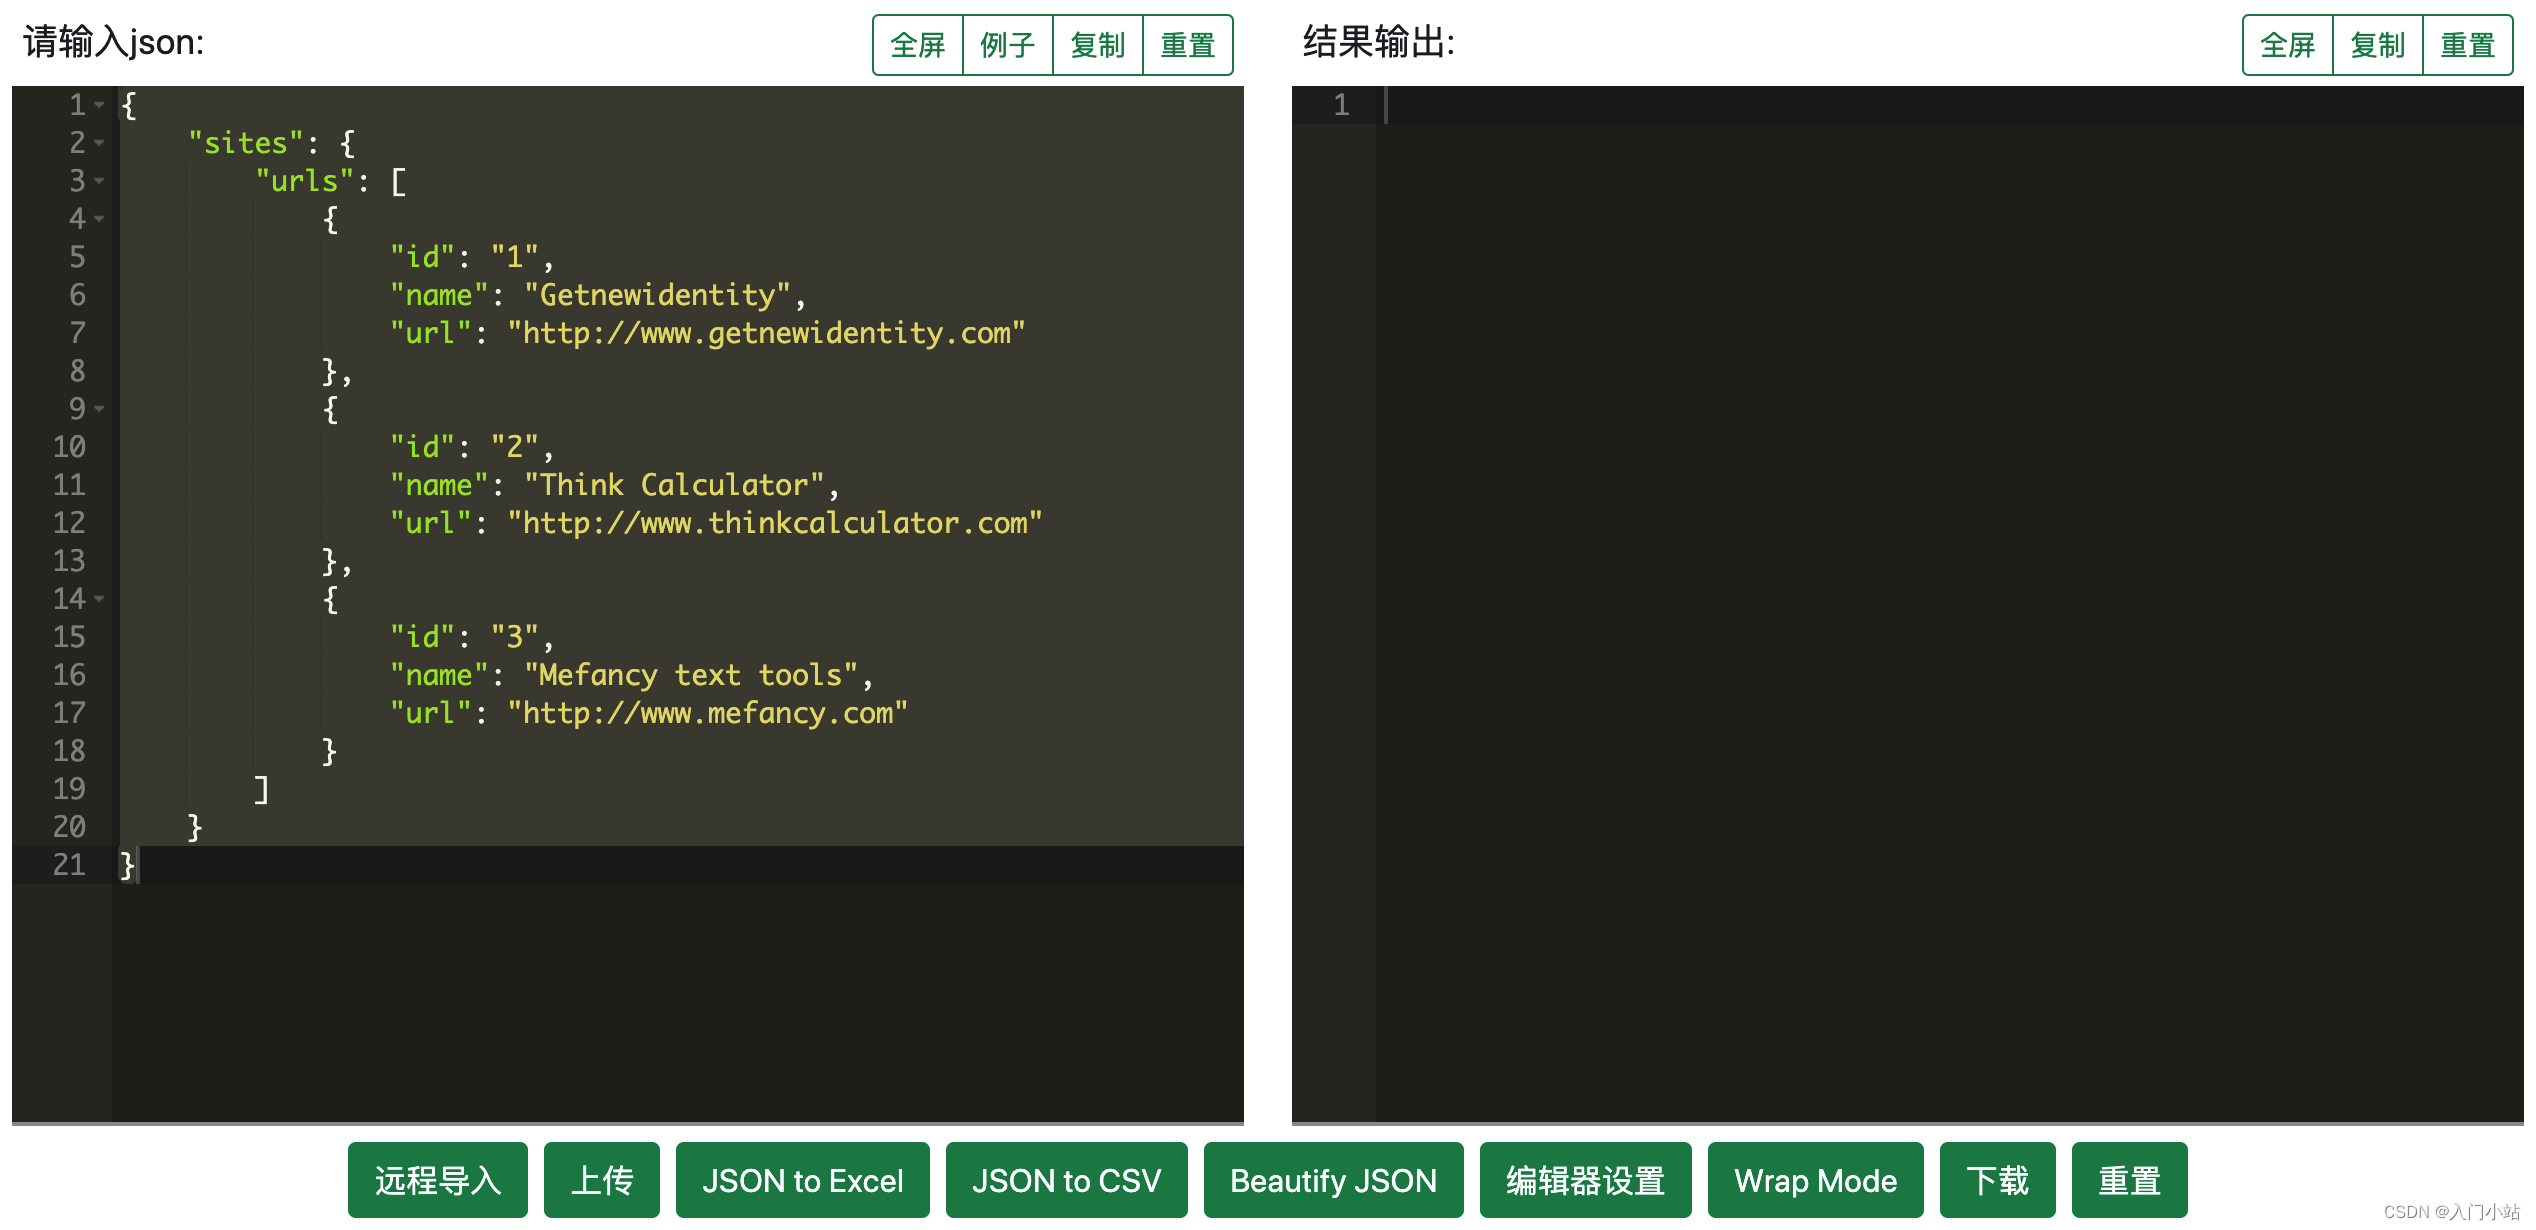Copy input JSON with 复制 button
Image resolution: width=2536 pixels, height=1230 pixels.
coord(1097,45)
